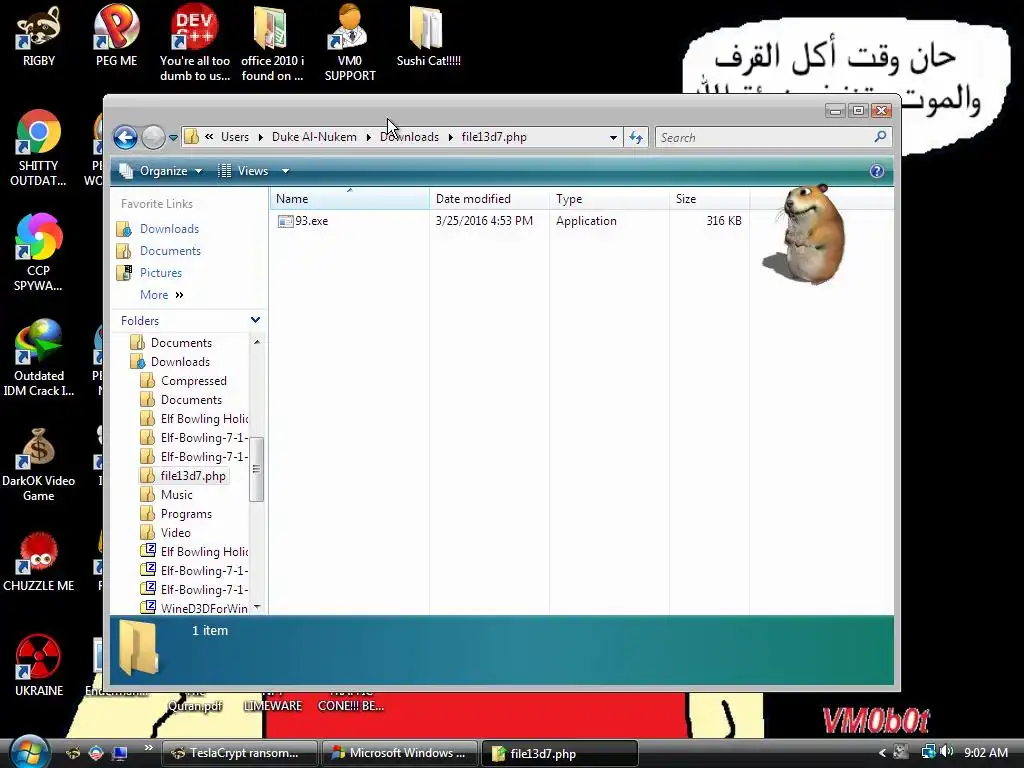Click the address bar Refresh button
Viewport: 1024px width, 768px height.
(x=635, y=137)
